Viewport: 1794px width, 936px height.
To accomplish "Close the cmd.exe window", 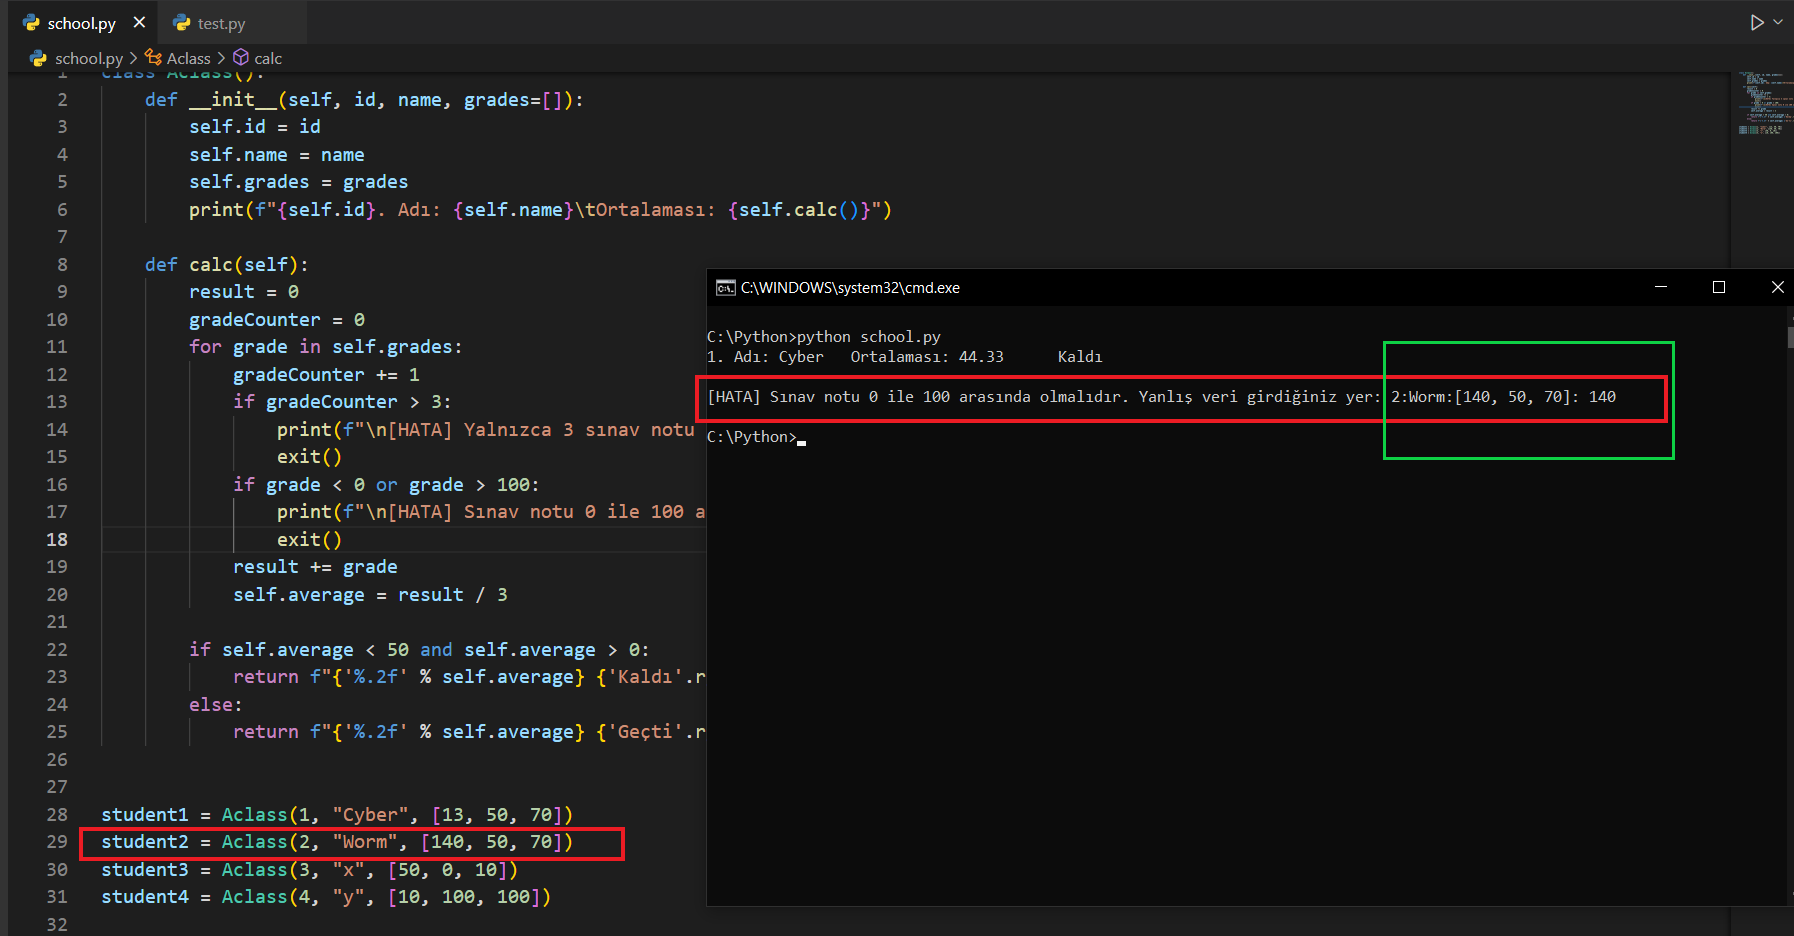I will (1777, 287).
